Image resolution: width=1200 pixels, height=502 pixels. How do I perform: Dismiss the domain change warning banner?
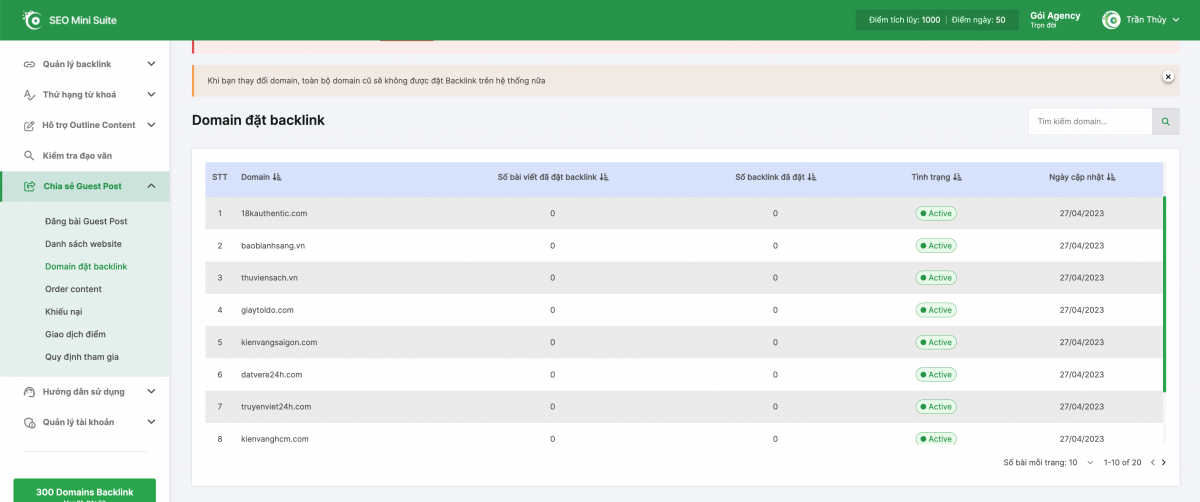(x=1168, y=77)
